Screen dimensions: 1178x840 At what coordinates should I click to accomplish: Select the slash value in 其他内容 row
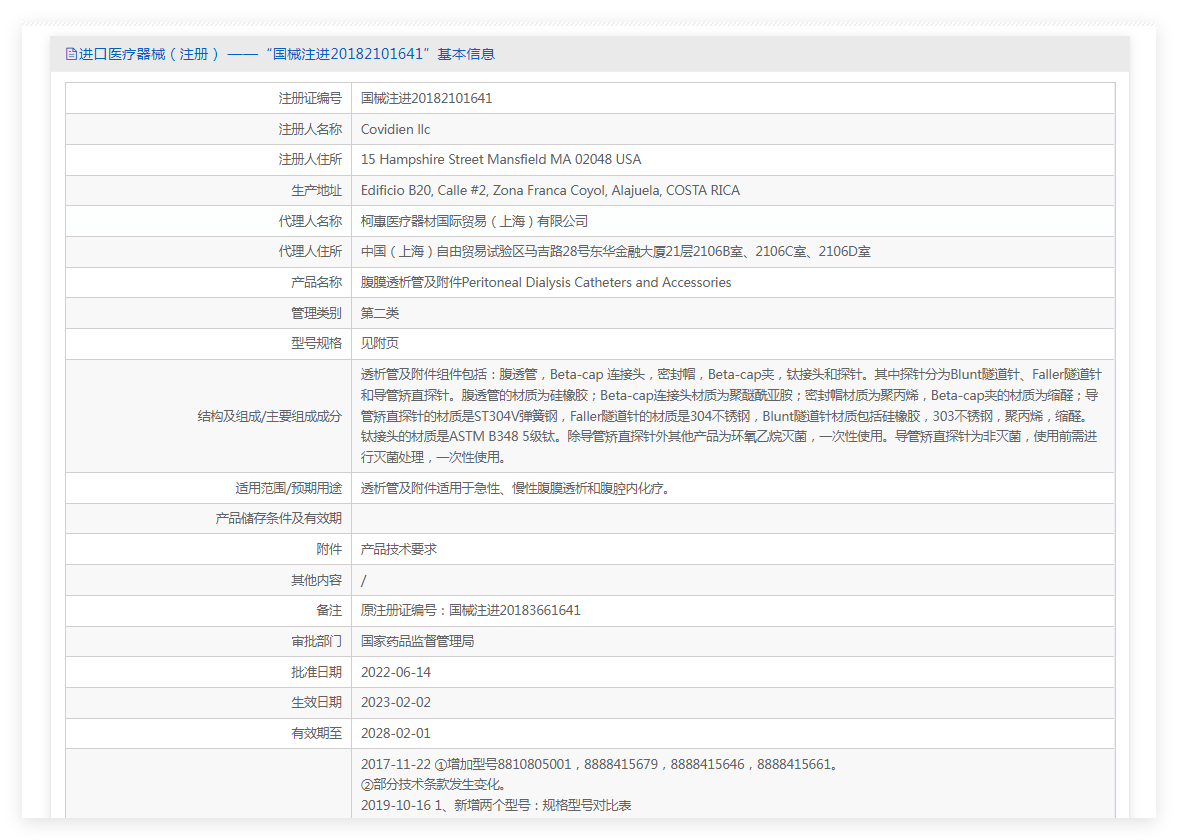364,580
